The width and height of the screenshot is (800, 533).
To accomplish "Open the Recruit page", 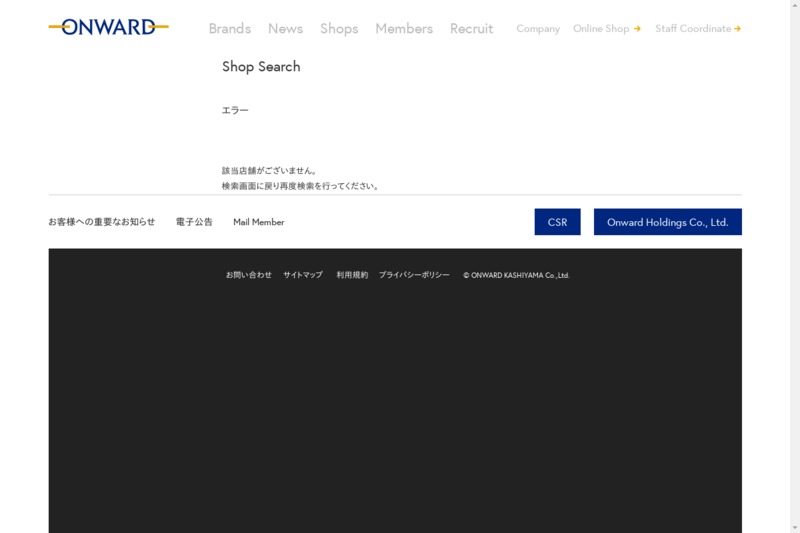I will click(471, 29).
